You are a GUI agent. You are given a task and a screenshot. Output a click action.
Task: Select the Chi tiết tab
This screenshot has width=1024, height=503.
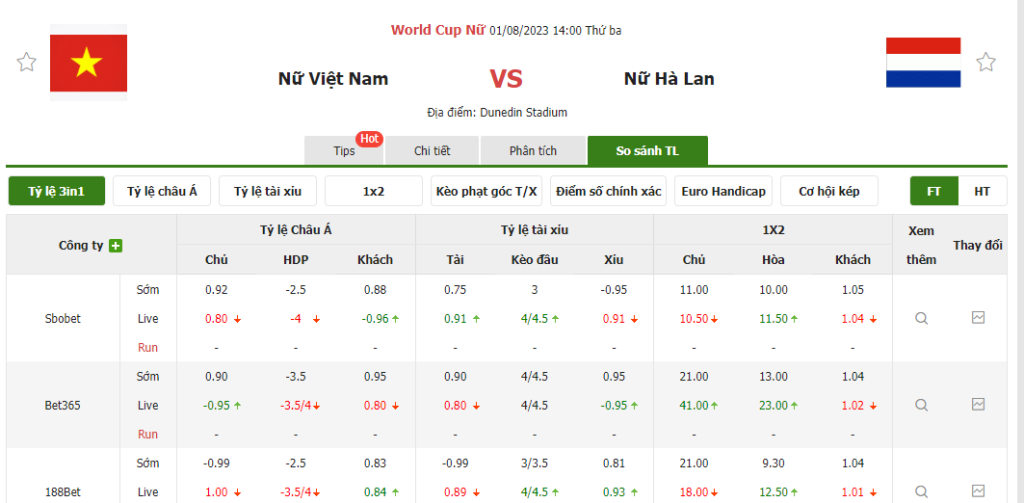click(x=432, y=151)
